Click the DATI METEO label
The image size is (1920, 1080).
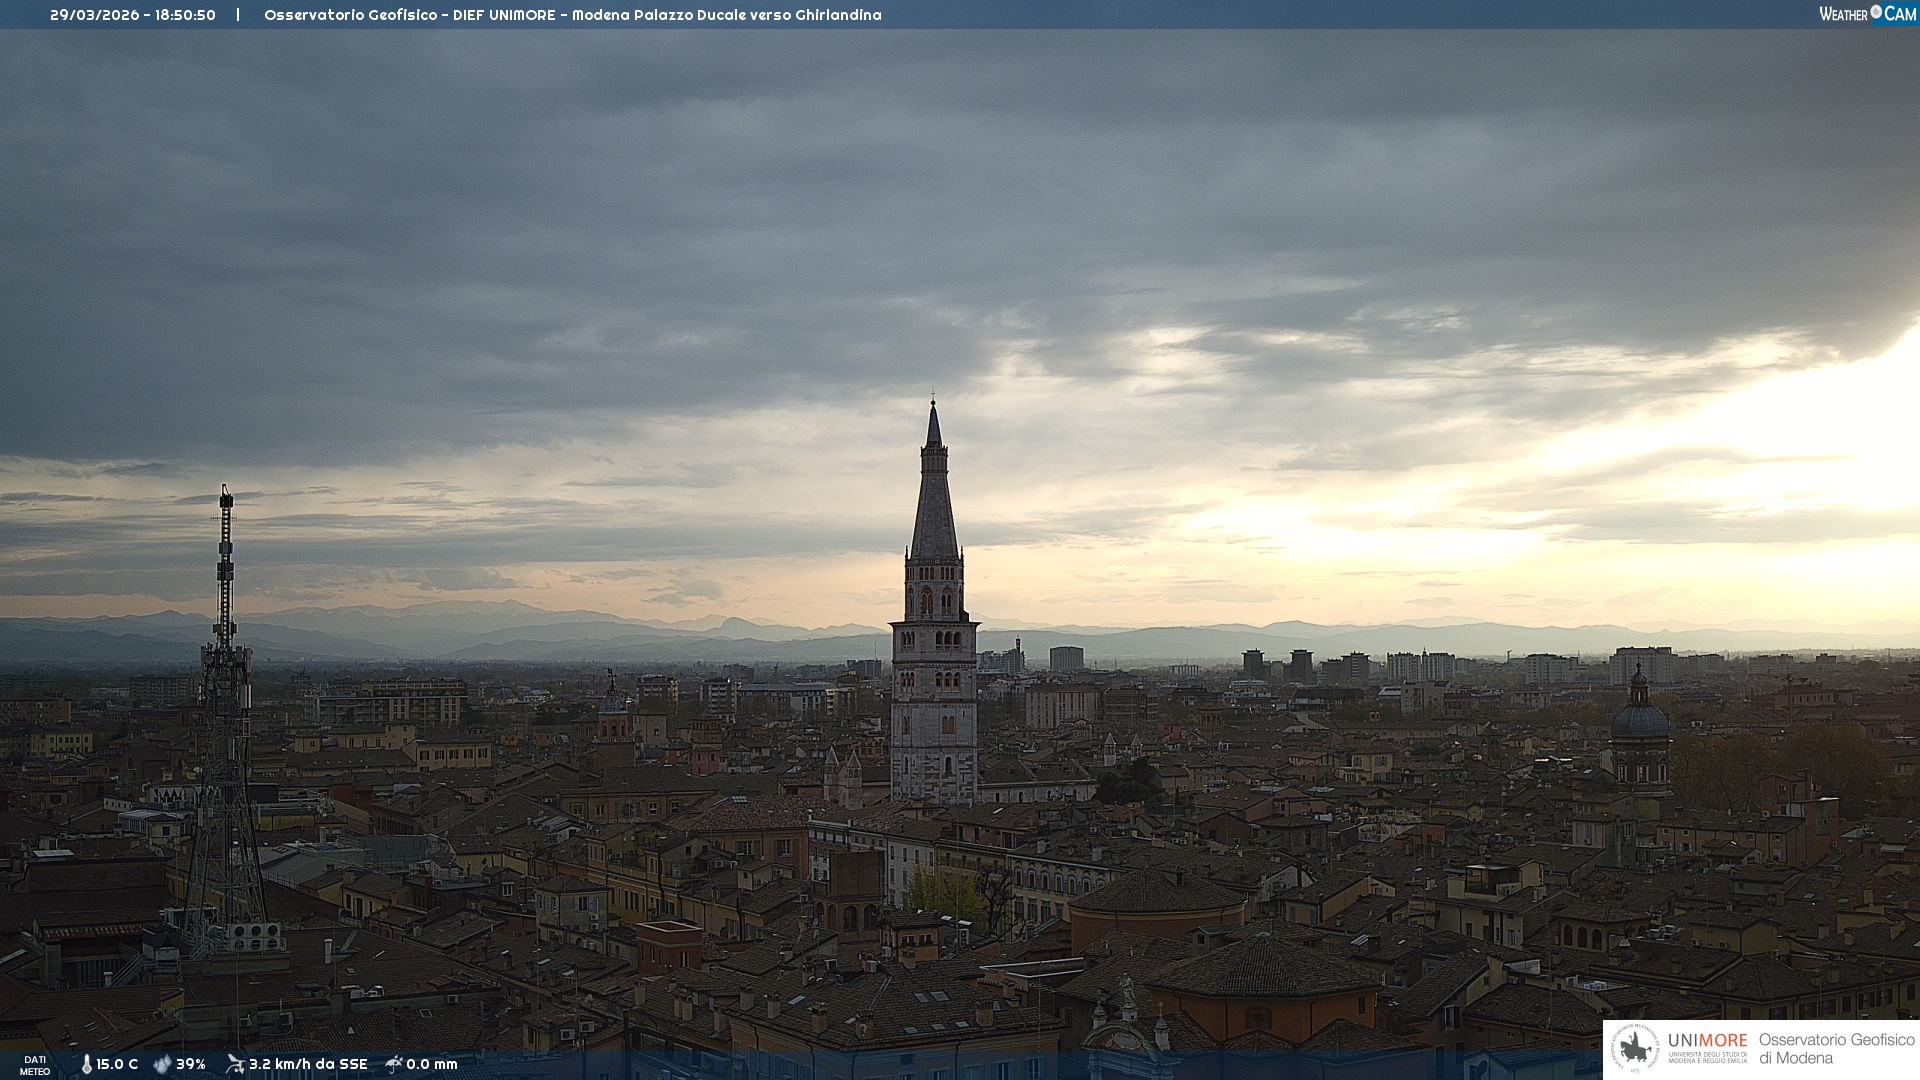pos(35,1065)
